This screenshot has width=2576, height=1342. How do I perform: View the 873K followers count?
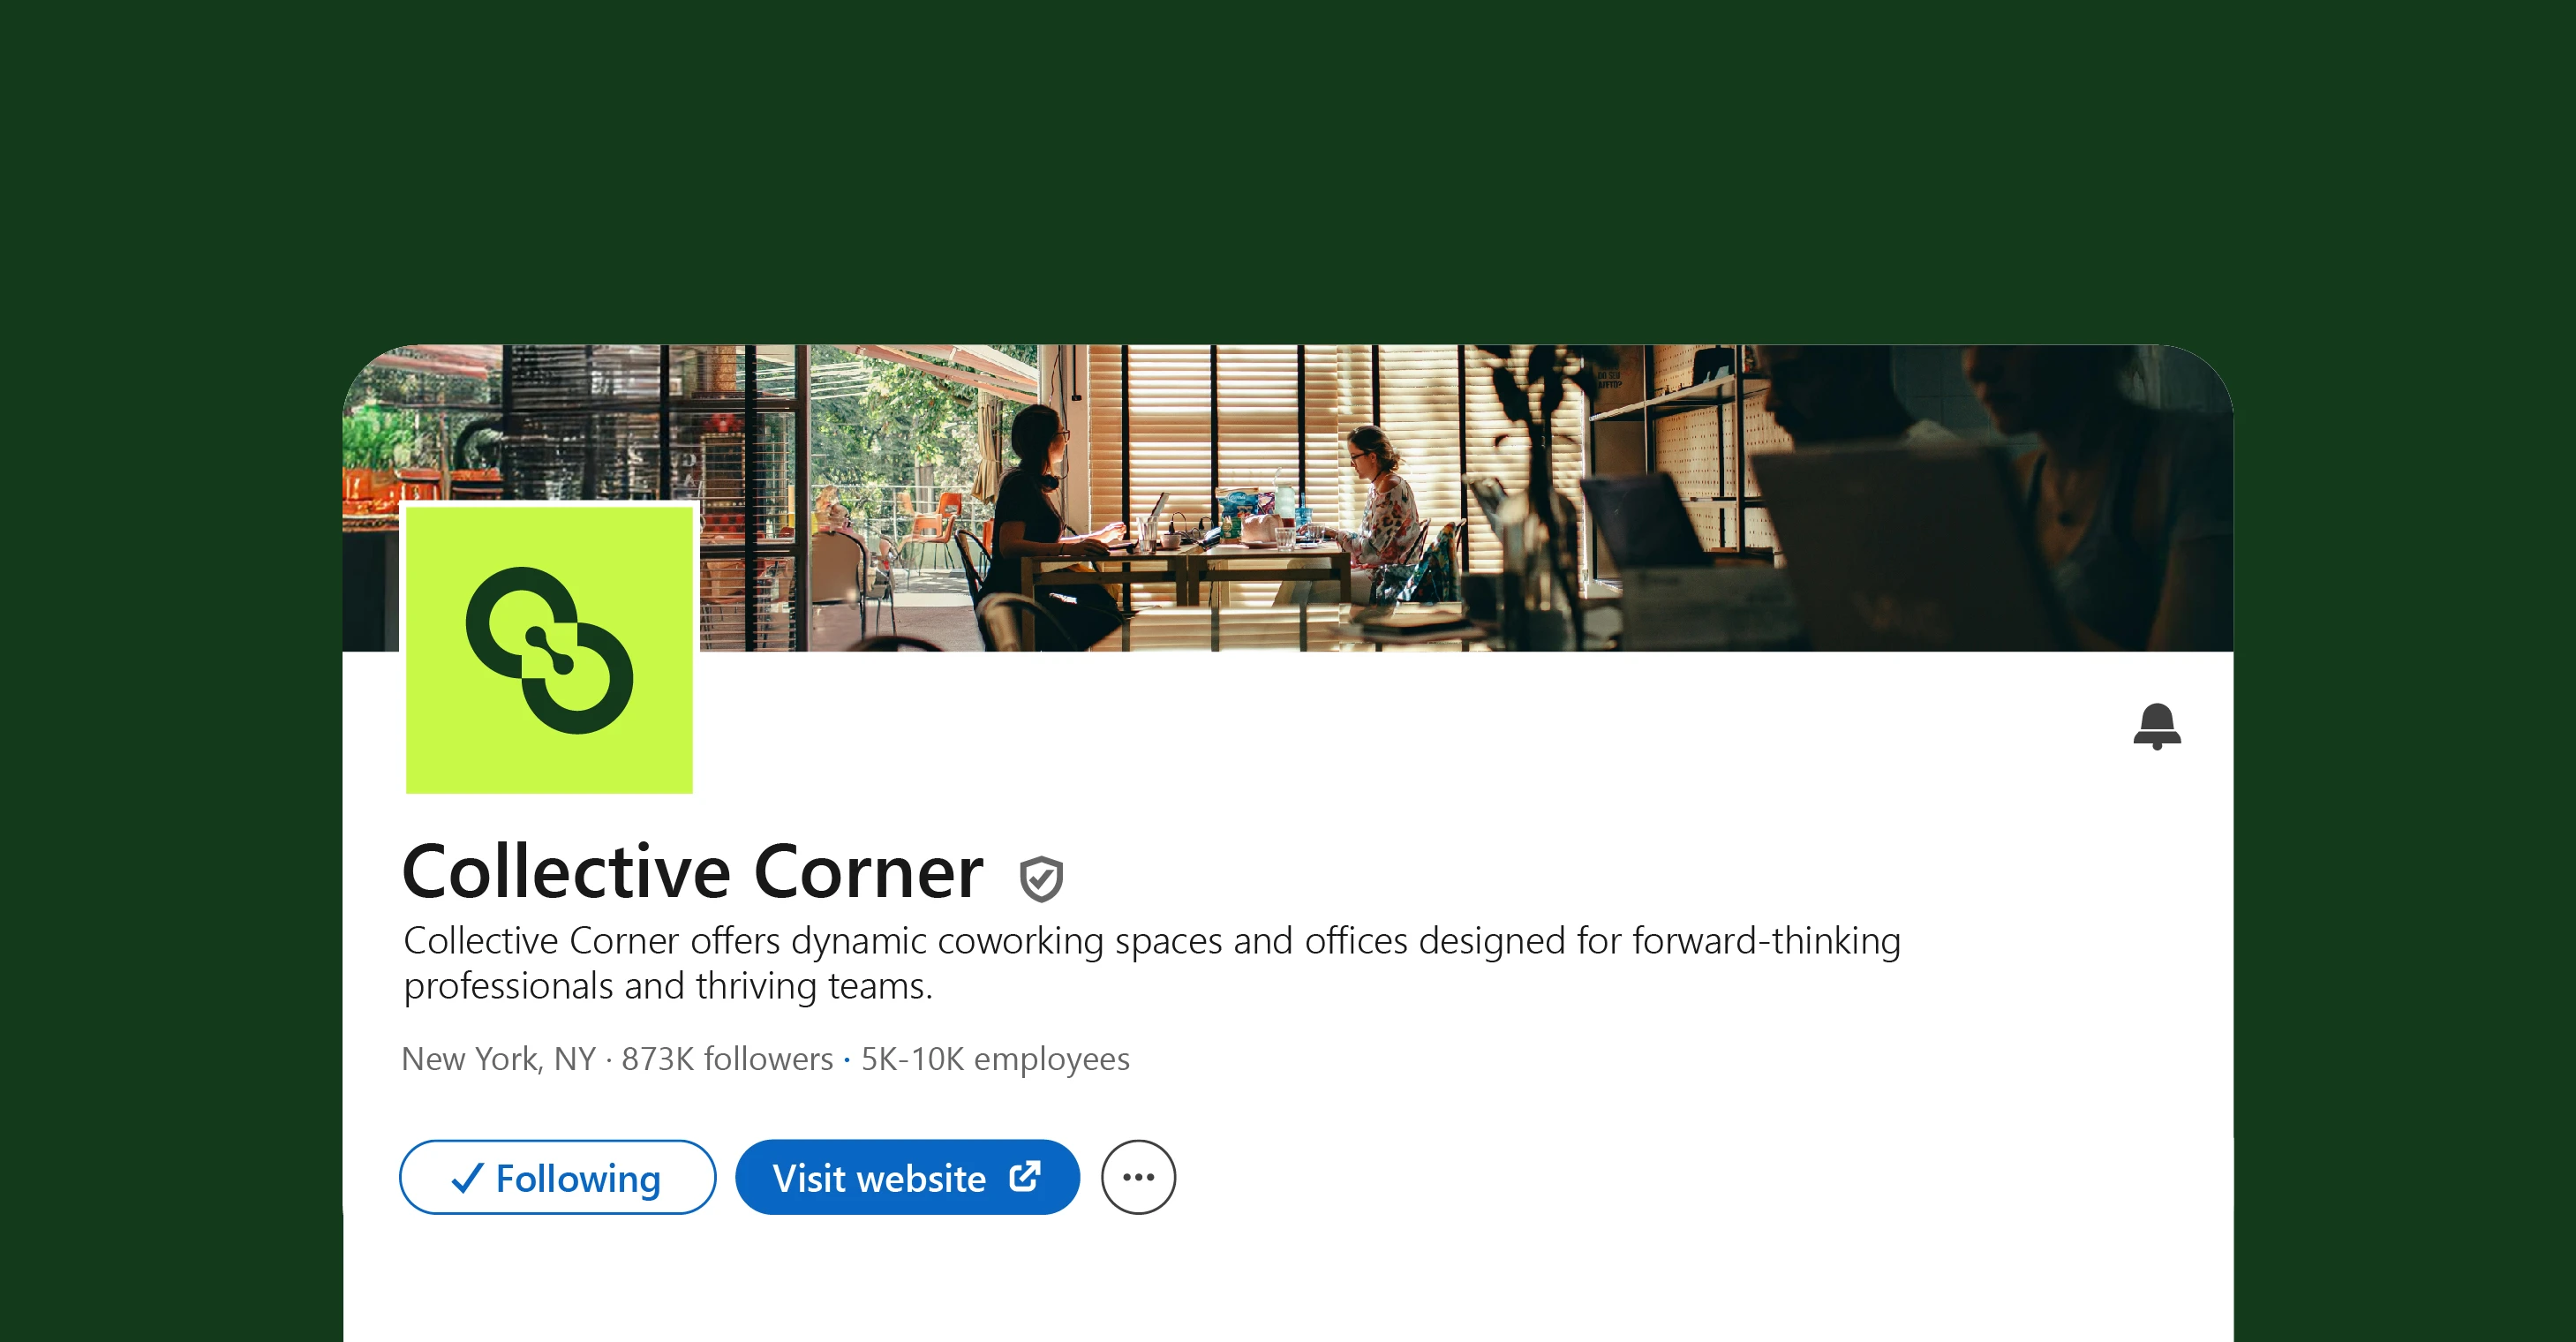(727, 1058)
